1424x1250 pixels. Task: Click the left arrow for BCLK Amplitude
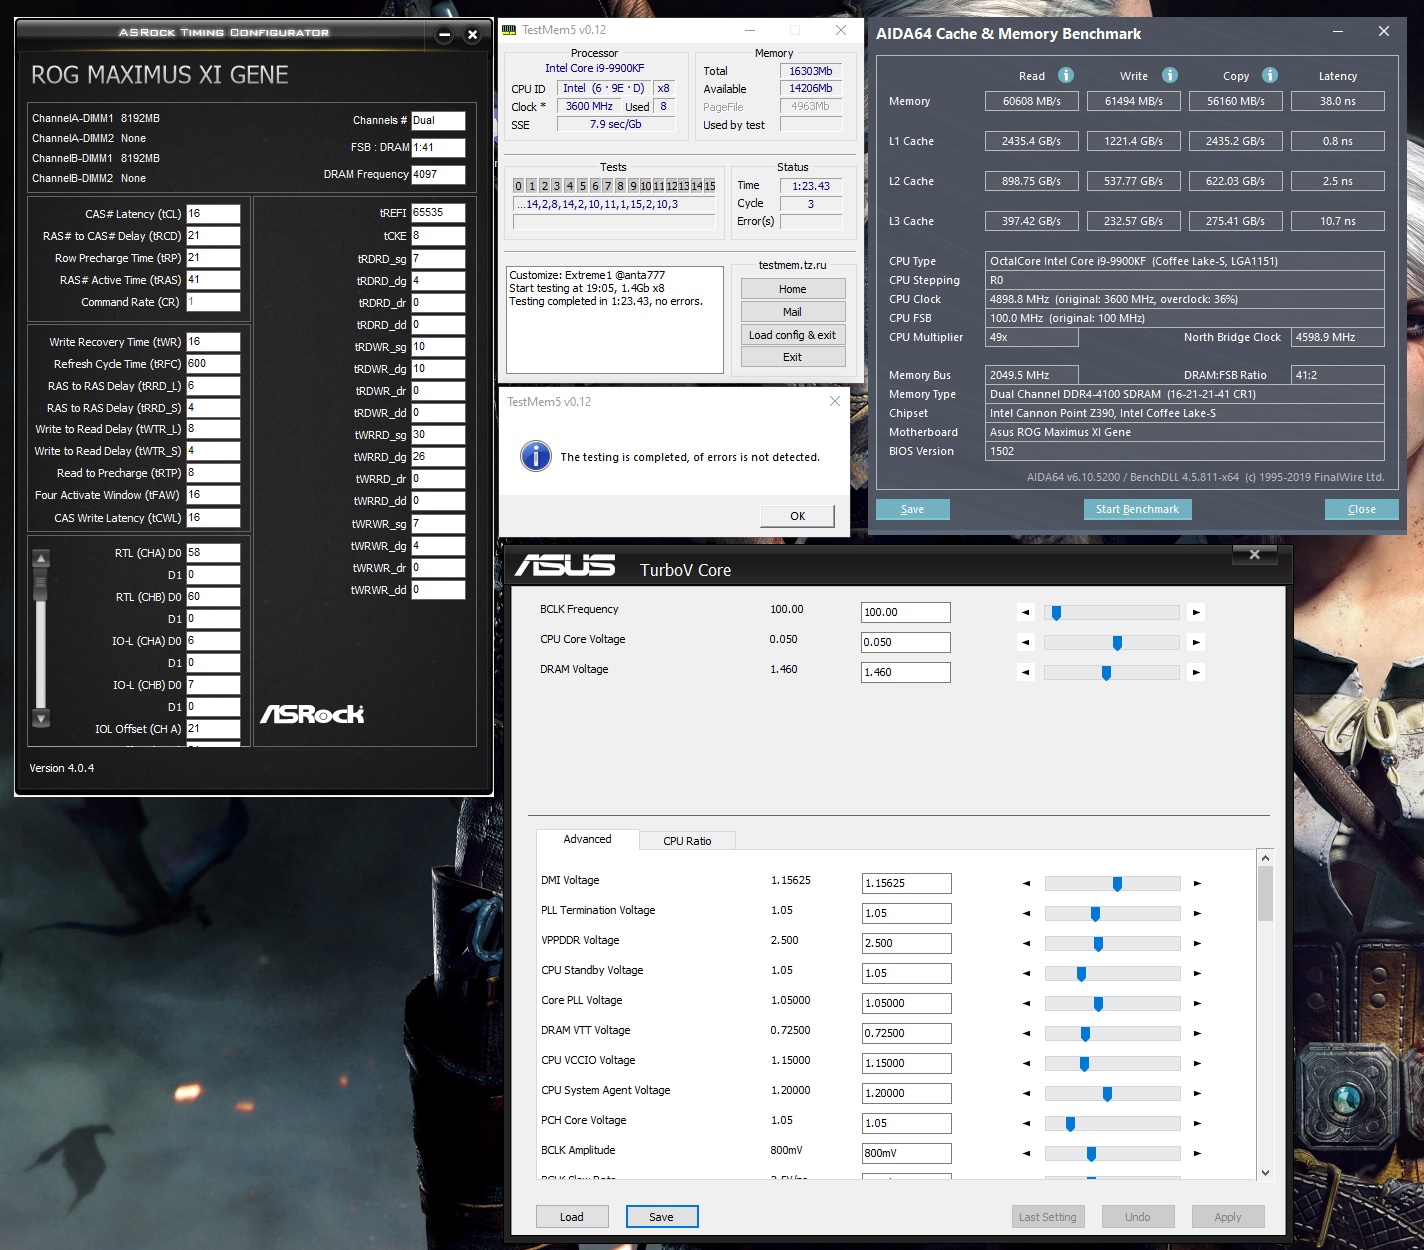(x=1026, y=1153)
